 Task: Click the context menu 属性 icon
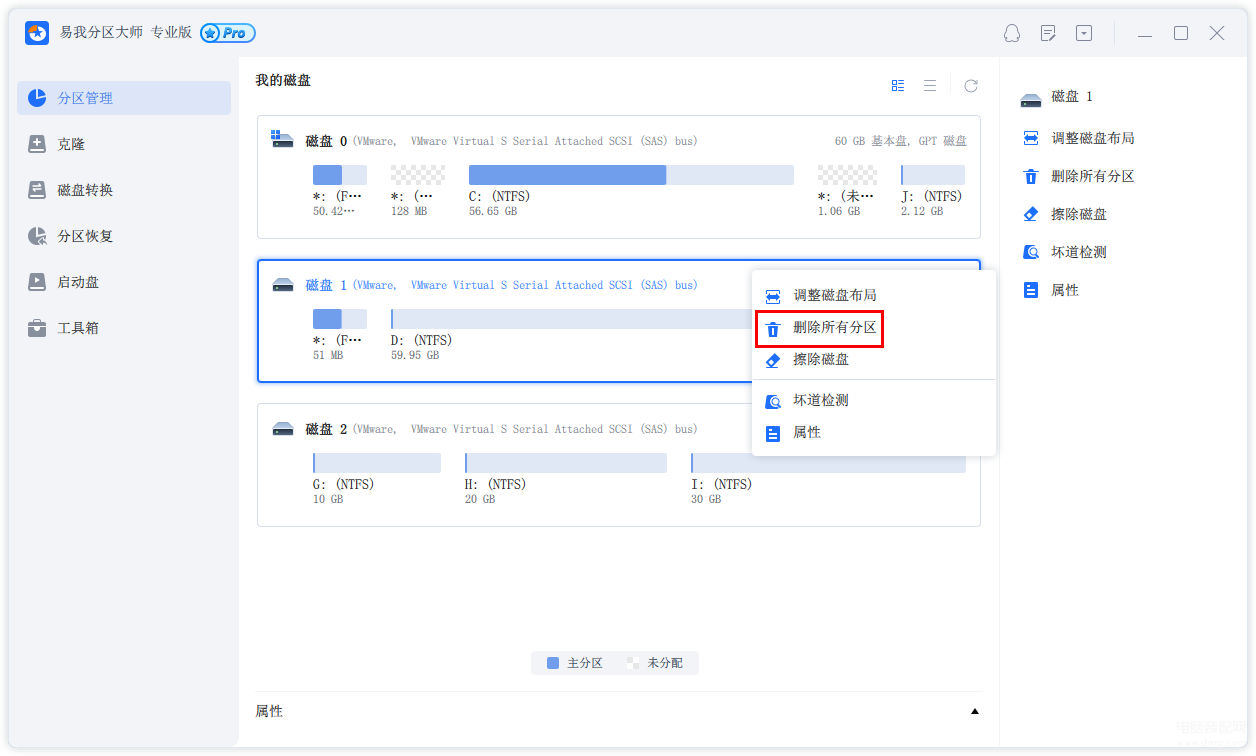coord(773,433)
